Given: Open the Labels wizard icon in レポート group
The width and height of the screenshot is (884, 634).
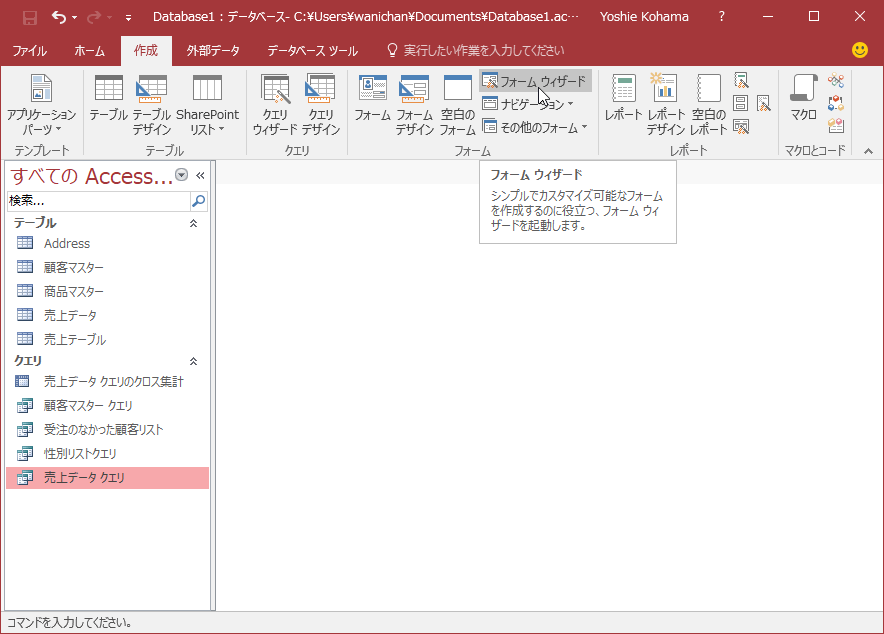Looking at the screenshot, I should click(x=741, y=103).
